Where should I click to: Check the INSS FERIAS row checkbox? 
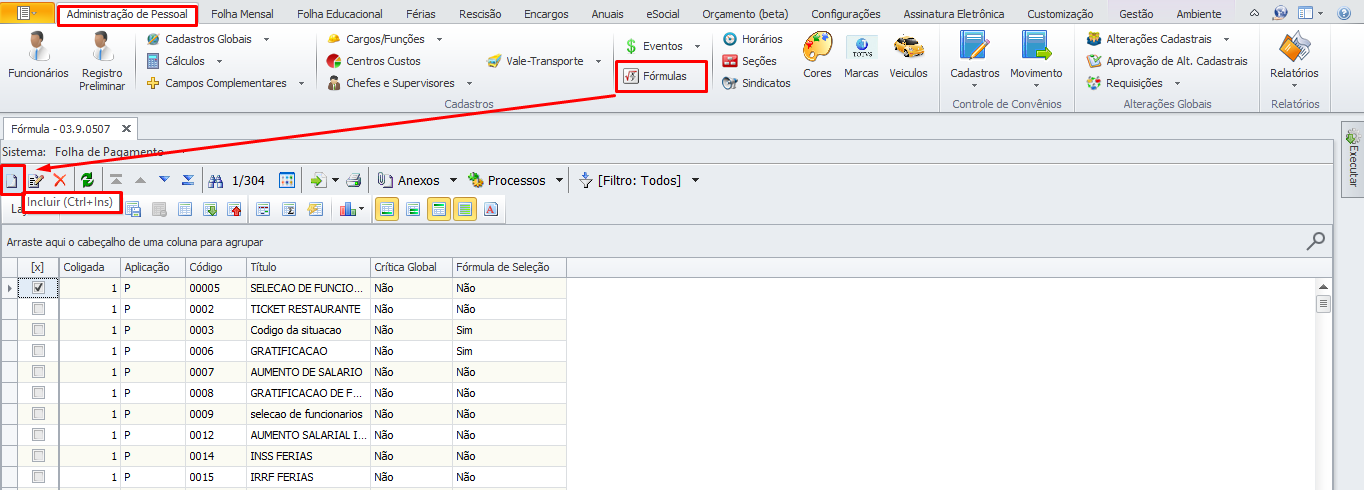[38, 456]
